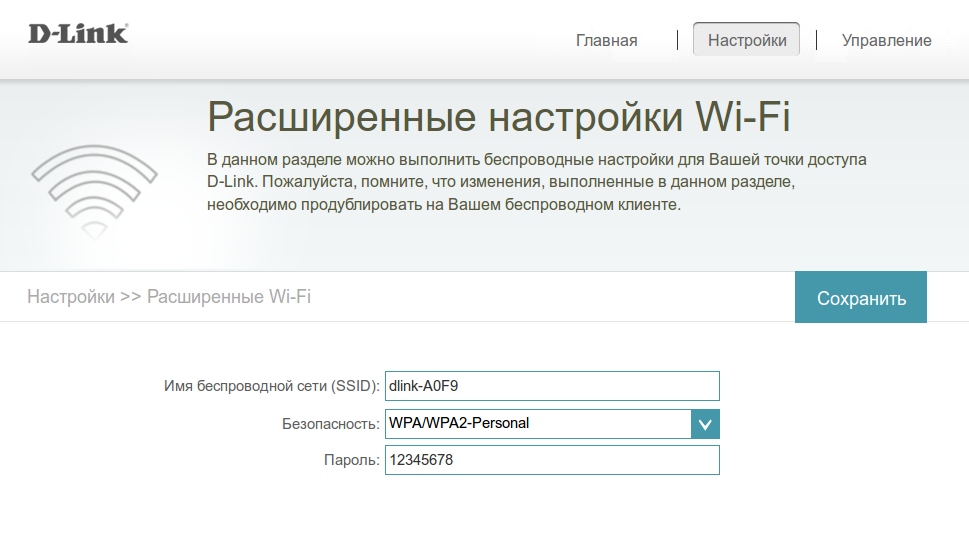Click the >> breadcrumb separator
969x547 pixels.
coord(130,297)
